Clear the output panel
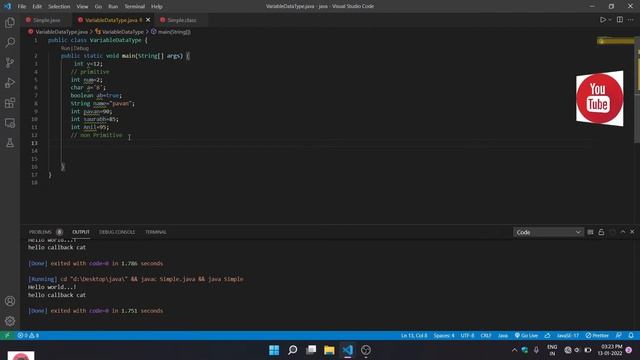 tap(590, 232)
